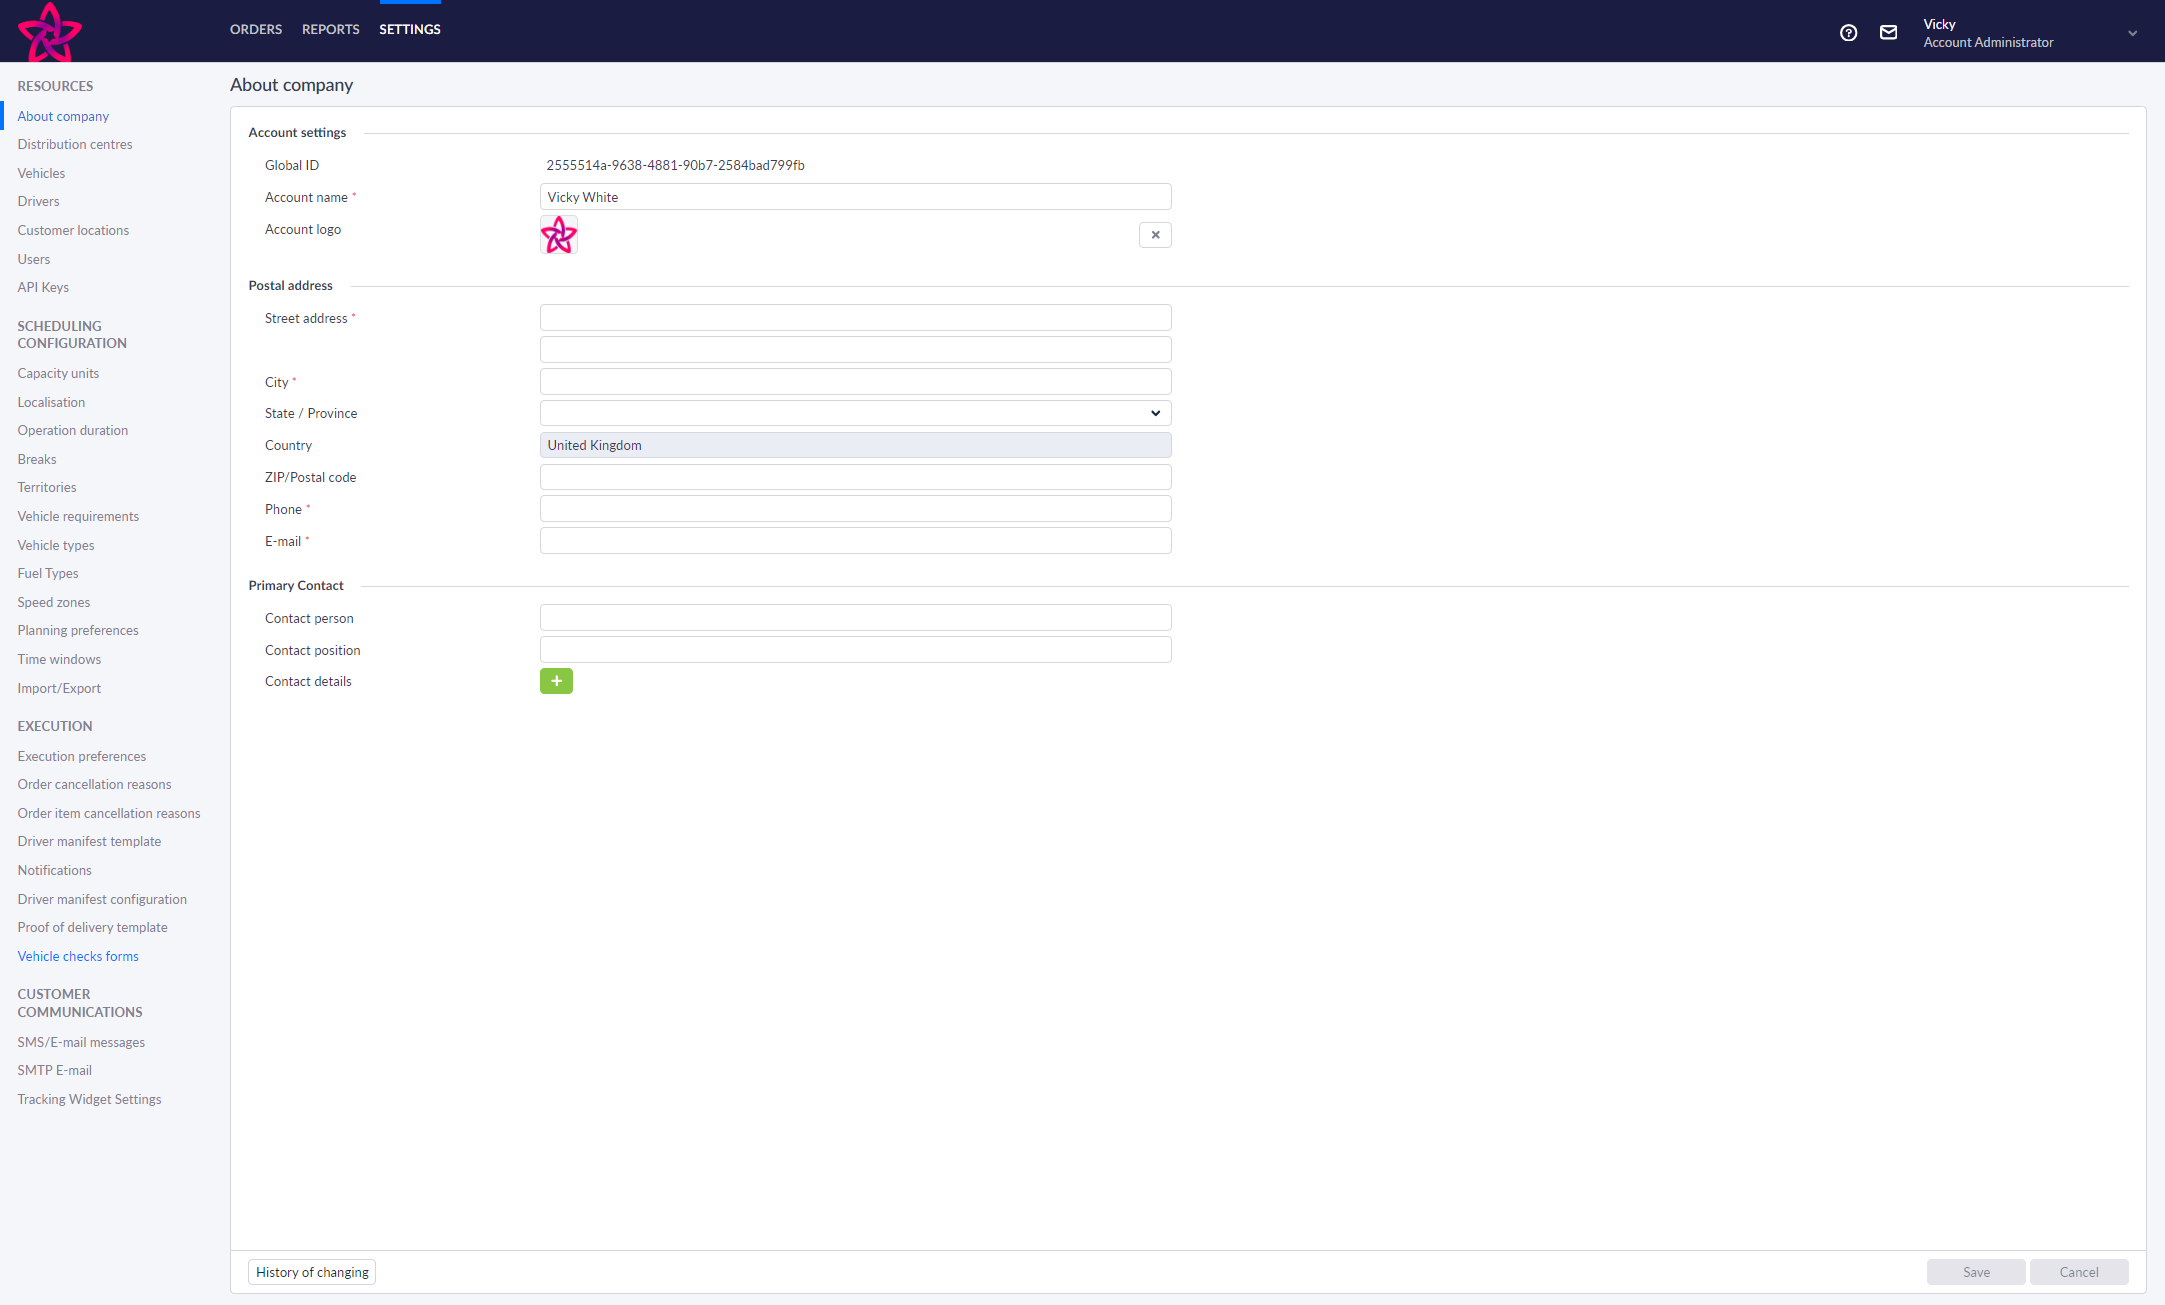Open Vehicle checks forms link
This screenshot has height=1305, width=2165.
tap(78, 956)
